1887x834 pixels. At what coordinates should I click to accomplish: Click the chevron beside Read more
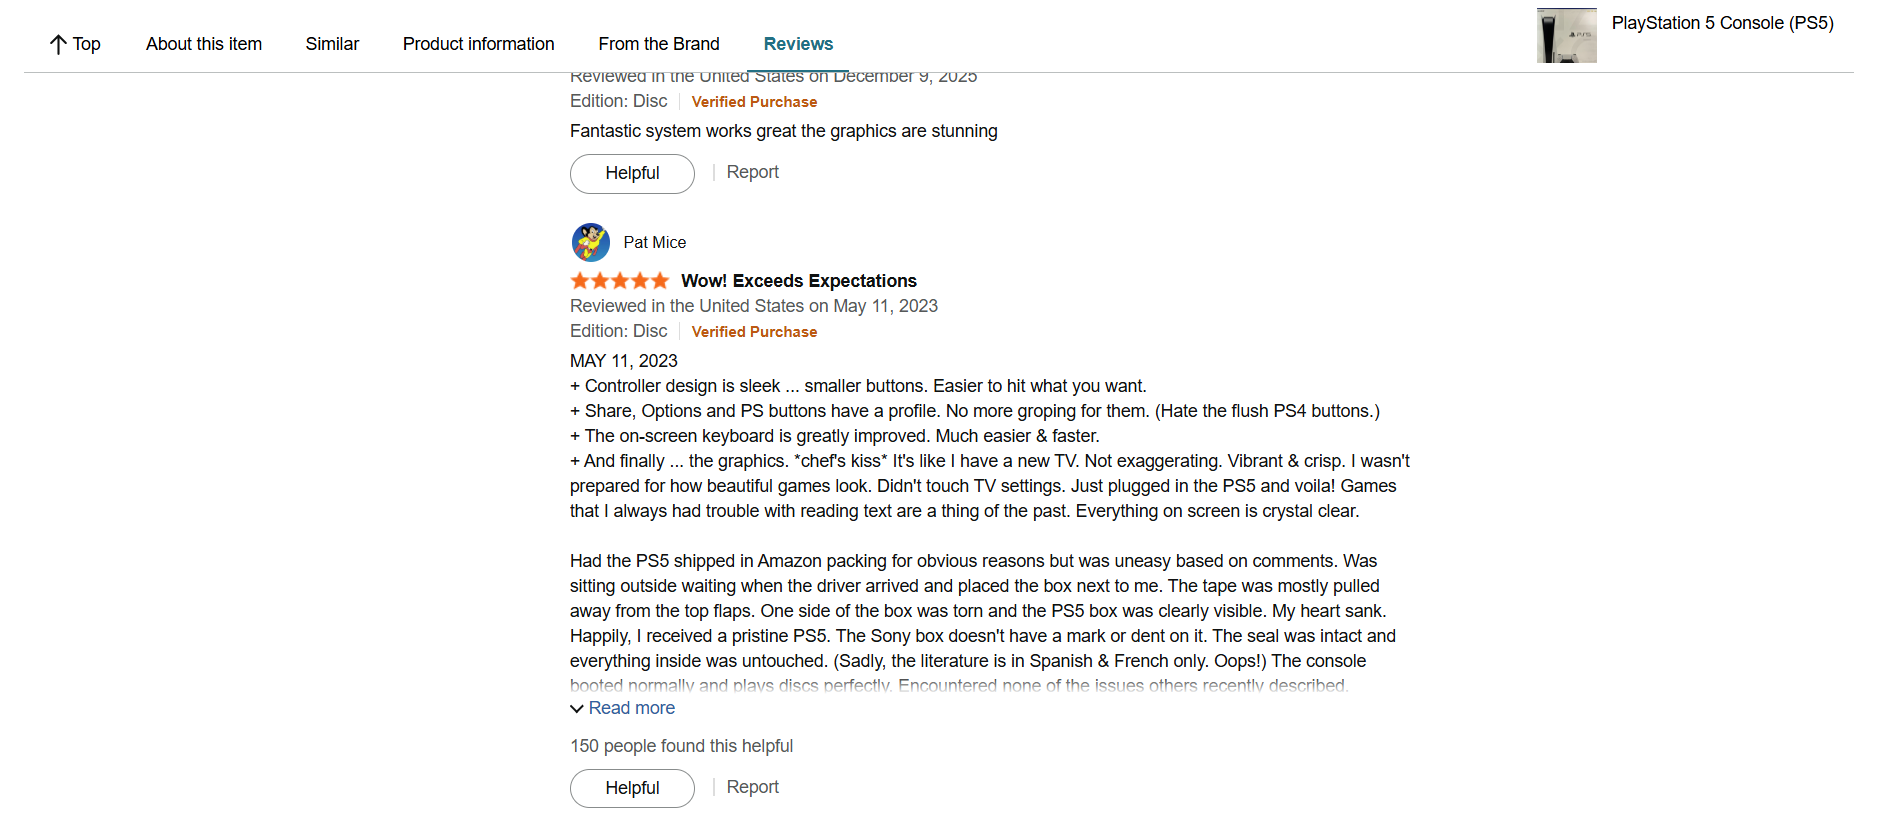(576, 708)
